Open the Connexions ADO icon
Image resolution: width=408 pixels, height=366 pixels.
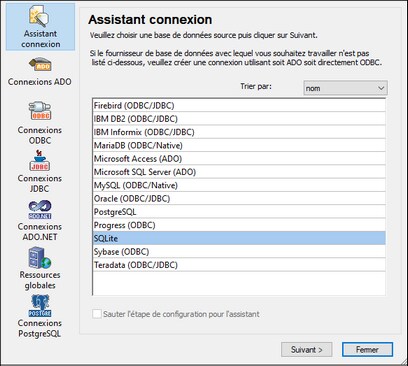tap(40, 65)
